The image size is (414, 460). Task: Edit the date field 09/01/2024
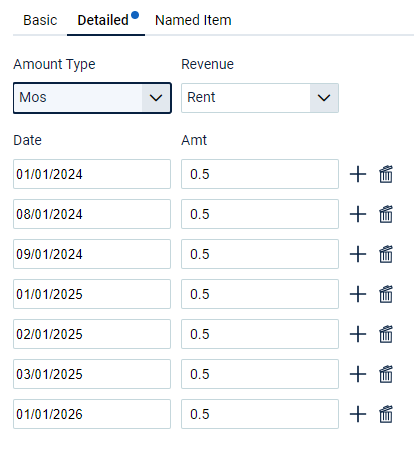pos(92,254)
